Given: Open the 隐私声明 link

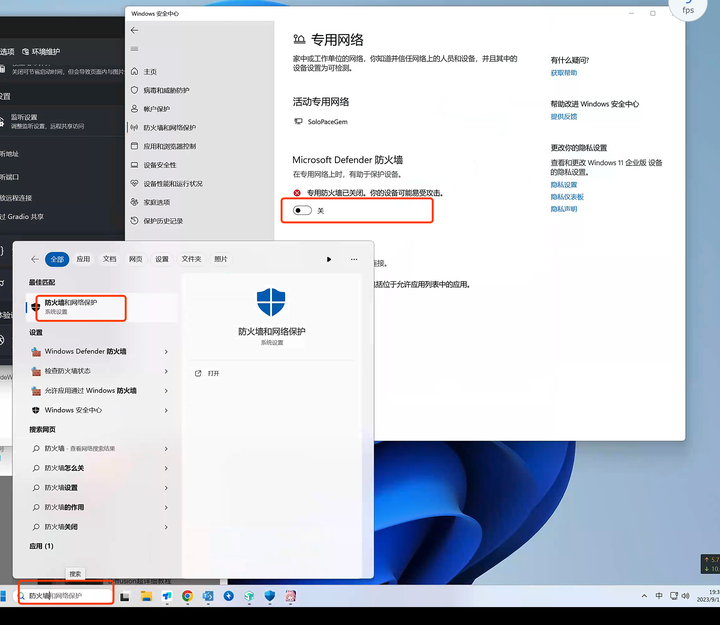Looking at the screenshot, I should [x=564, y=209].
